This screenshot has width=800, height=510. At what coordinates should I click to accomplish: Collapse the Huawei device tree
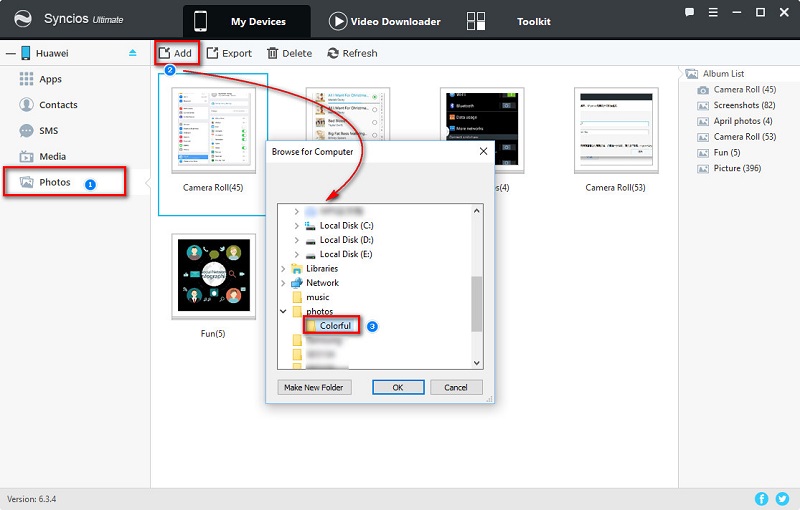pyautogui.click(x=10, y=53)
